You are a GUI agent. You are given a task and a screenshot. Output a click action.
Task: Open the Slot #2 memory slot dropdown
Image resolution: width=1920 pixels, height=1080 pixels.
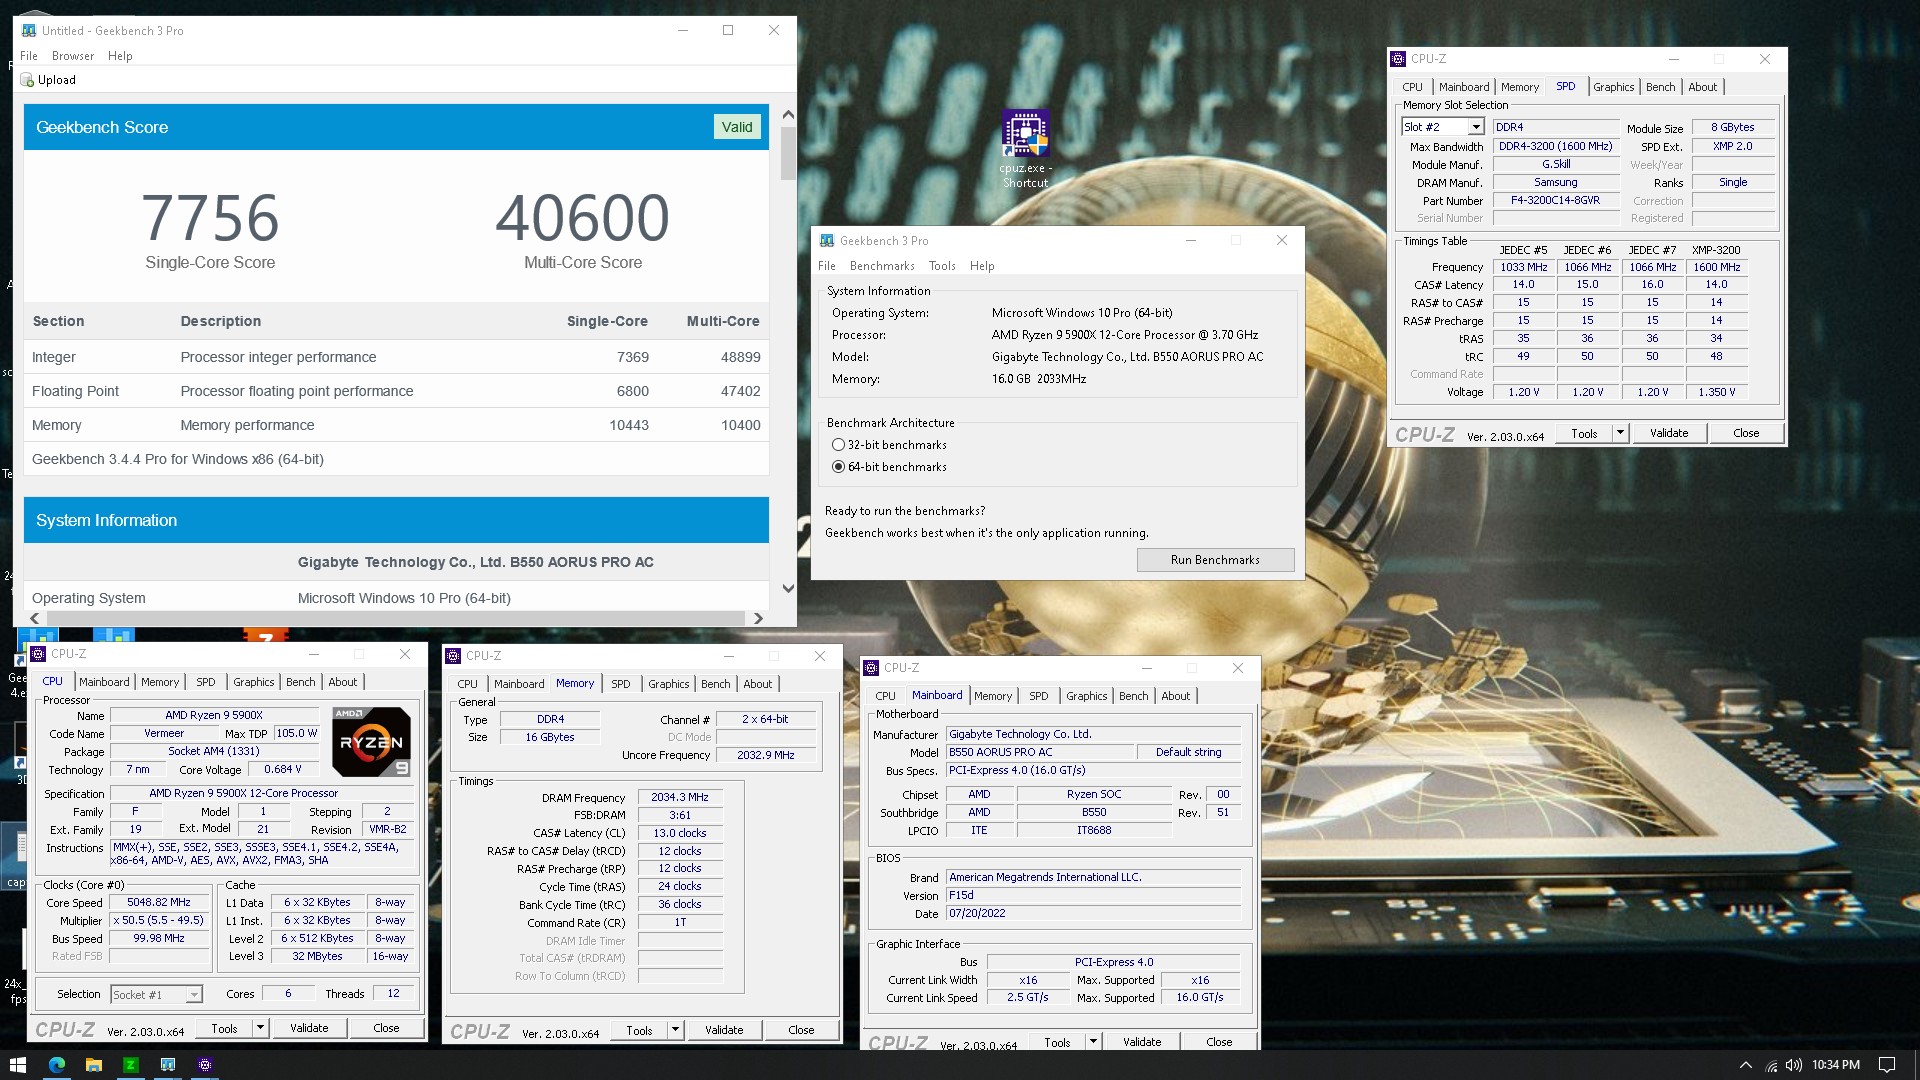tap(1475, 127)
